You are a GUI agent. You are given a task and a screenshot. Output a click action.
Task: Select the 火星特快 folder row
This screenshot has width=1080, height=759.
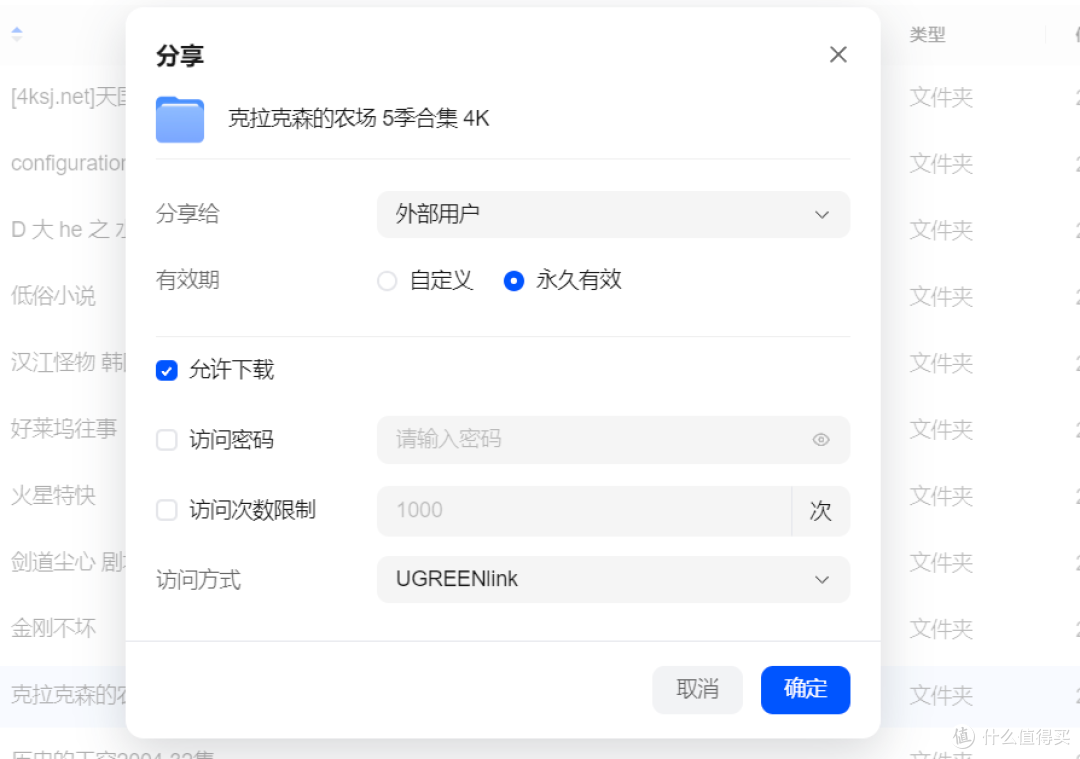pyautogui.click(x=53, y=495)
